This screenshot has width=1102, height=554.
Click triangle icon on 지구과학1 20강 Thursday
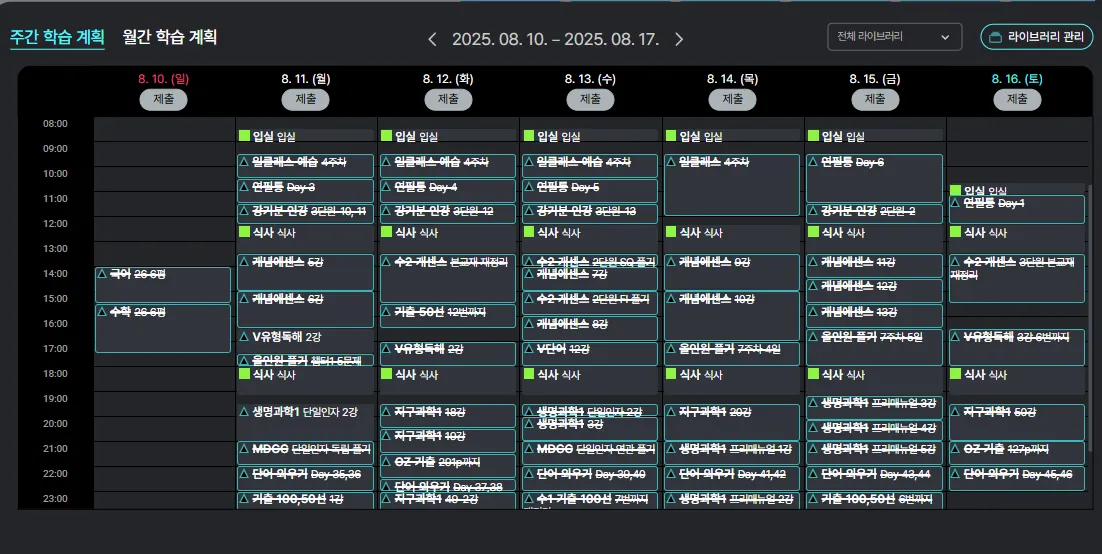671,412
